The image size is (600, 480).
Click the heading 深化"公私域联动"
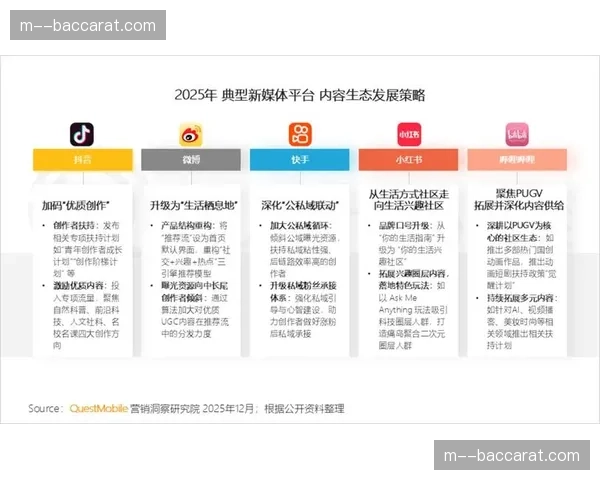coord(300,206)
